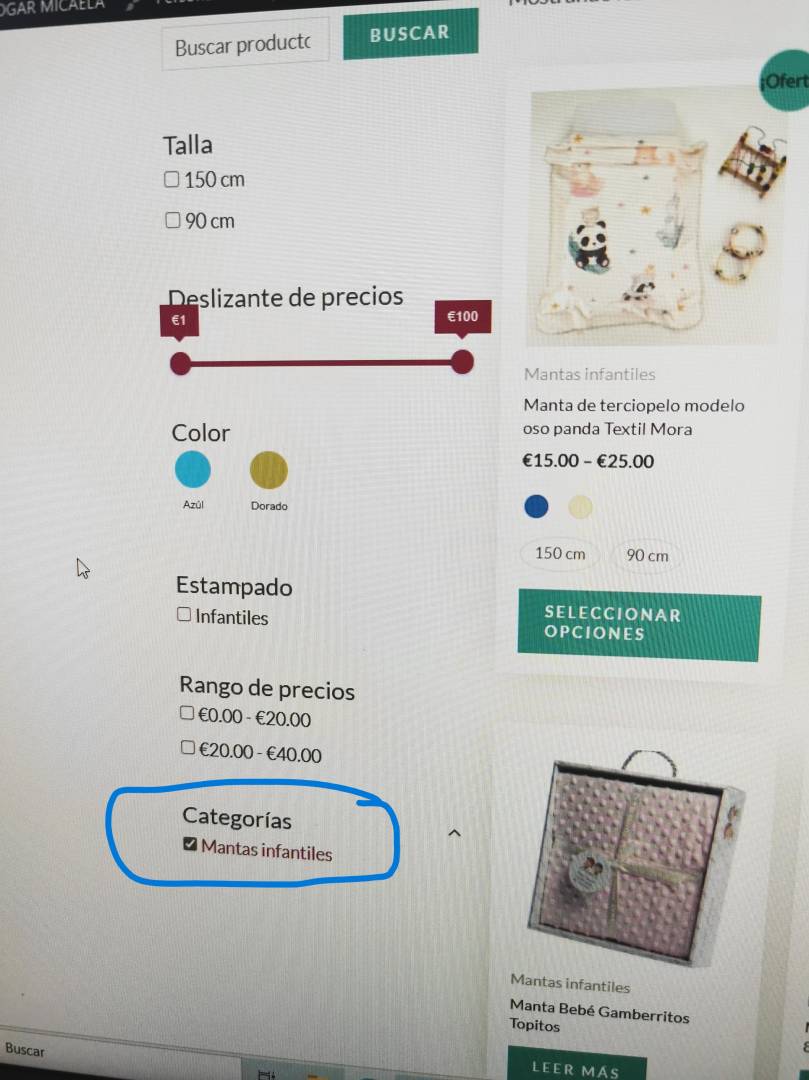Select the €100 maximum price slider handle
The image size is (809, 1080).
[x=463, y=362]
